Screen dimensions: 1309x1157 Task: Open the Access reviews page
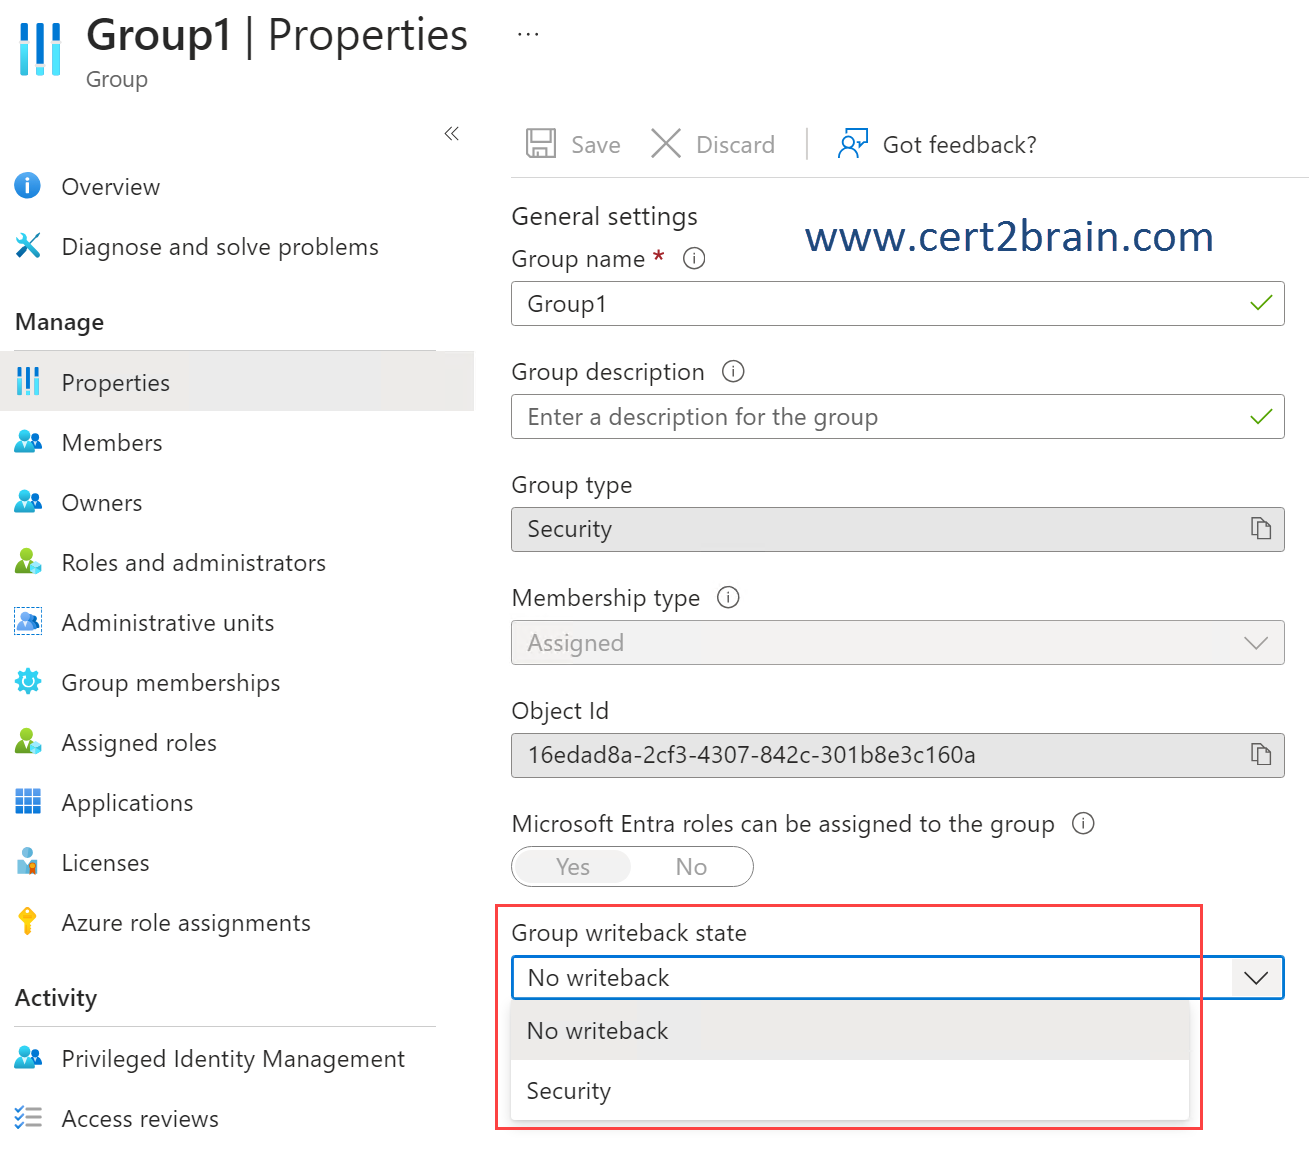click(x=139, y=1118)
